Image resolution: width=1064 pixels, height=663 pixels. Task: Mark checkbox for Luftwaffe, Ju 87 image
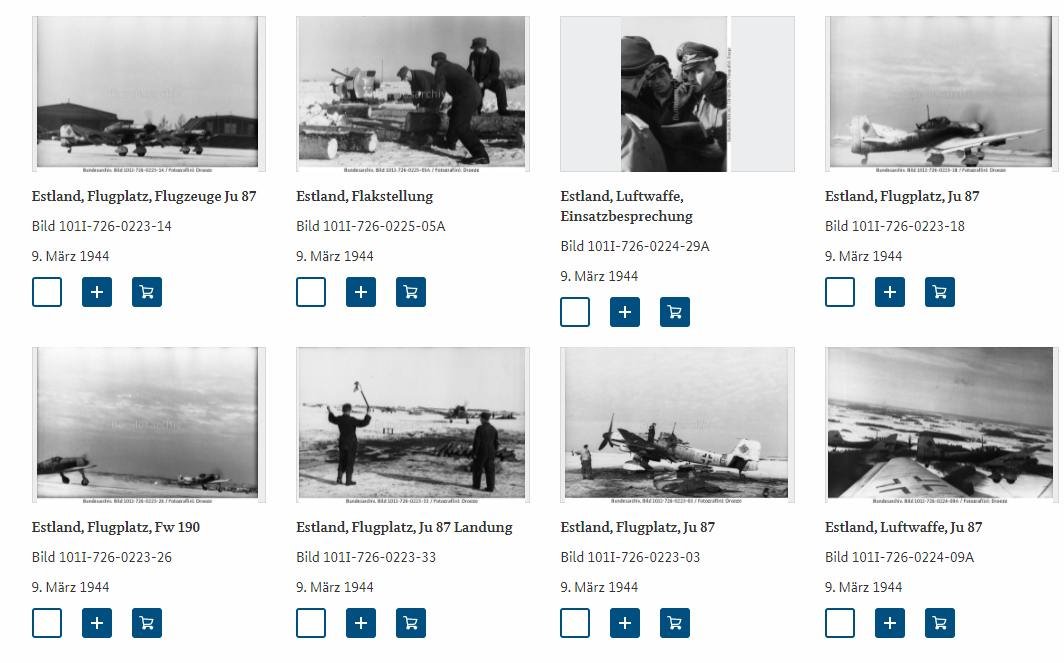[x=840, y=623]
